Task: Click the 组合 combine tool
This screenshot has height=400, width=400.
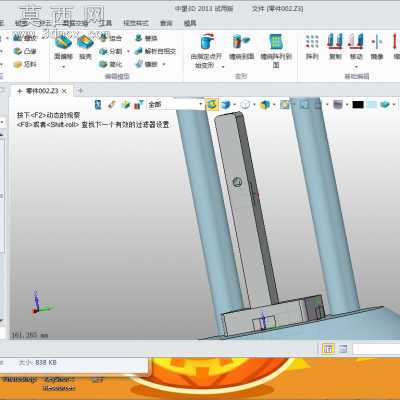Action: click(110, 38)
